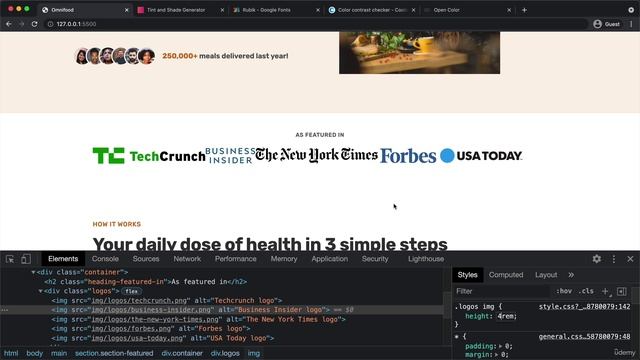Toggle the device toolbar icon in DevTools
The height and width of the screenshot is (360, 640).
click(x=26, y=259)
